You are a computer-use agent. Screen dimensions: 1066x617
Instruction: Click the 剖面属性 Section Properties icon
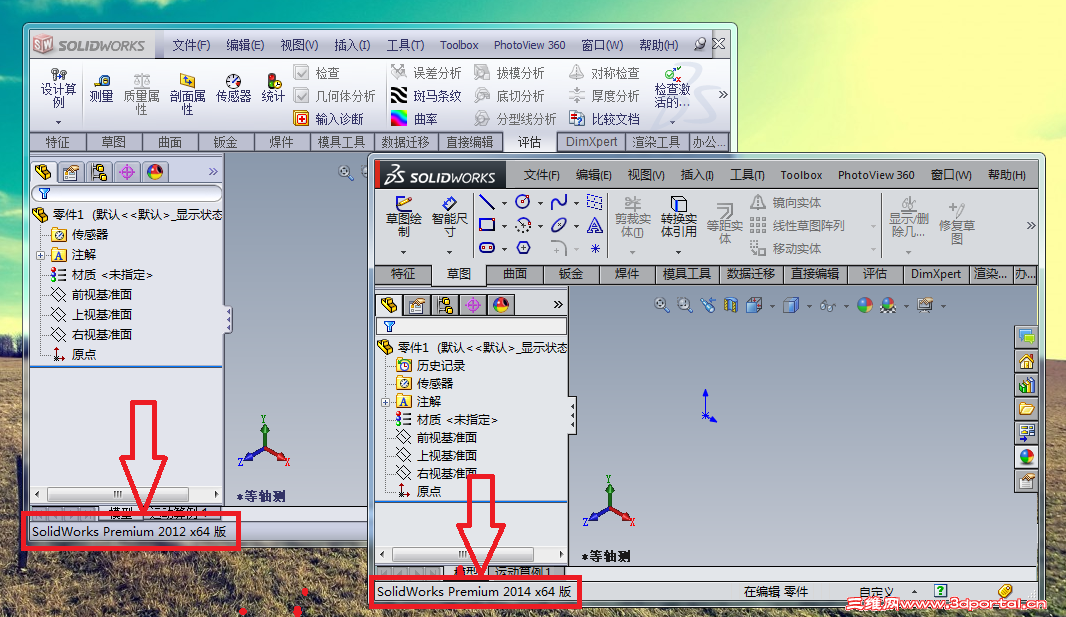[187, 84]
